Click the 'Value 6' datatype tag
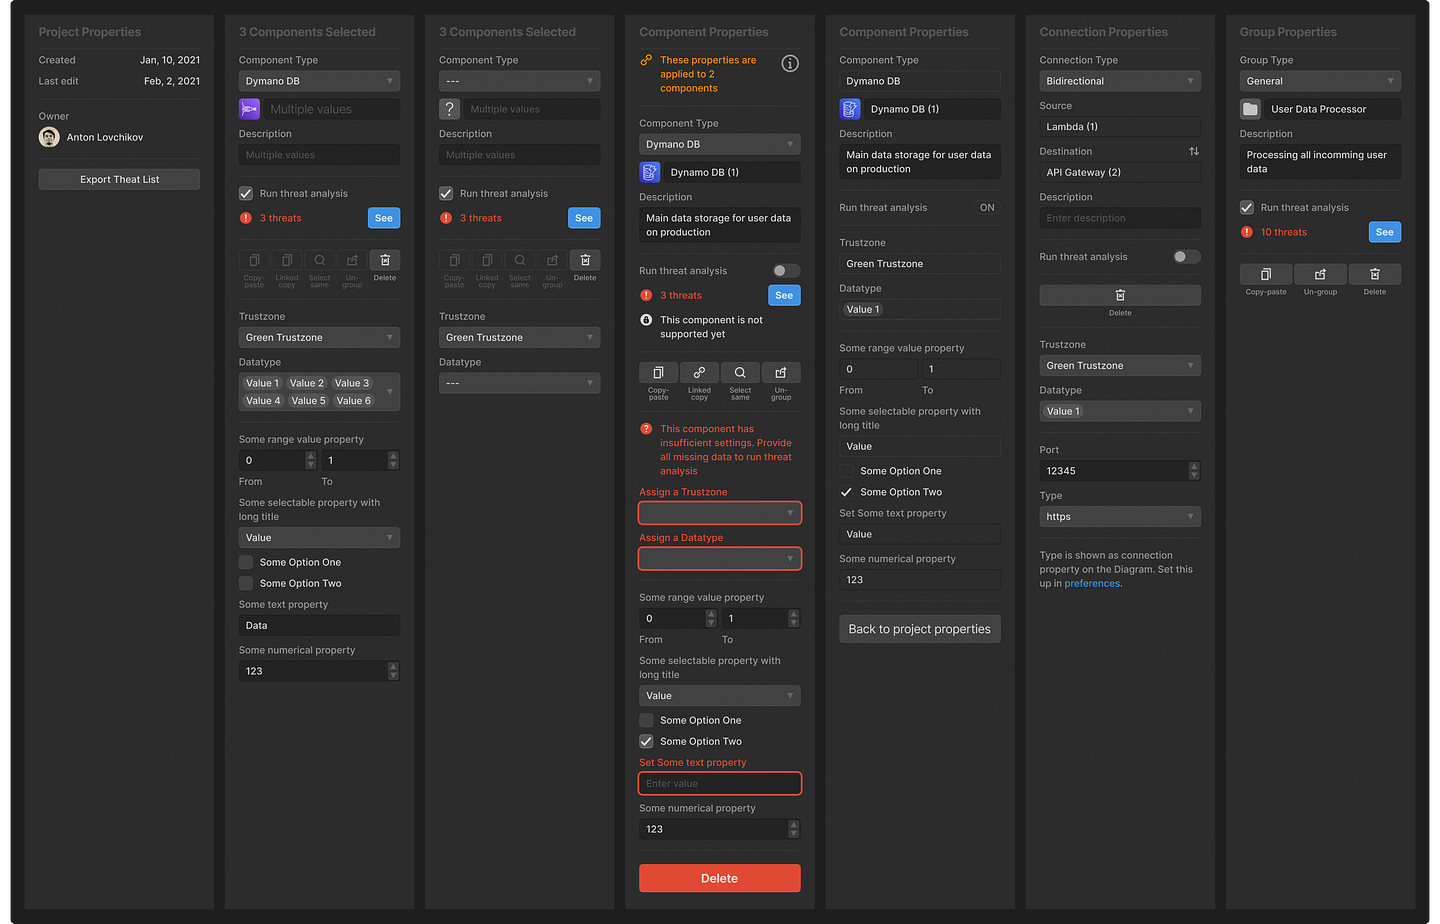 point(354,401)
